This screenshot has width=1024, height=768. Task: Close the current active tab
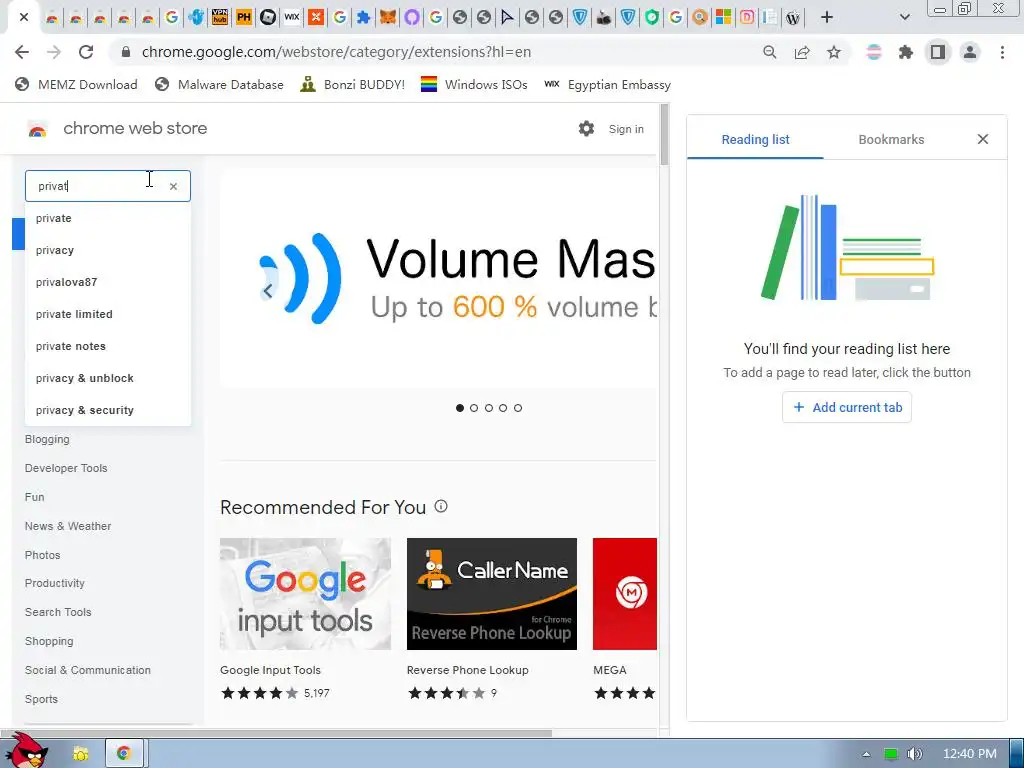coord(24,17)
